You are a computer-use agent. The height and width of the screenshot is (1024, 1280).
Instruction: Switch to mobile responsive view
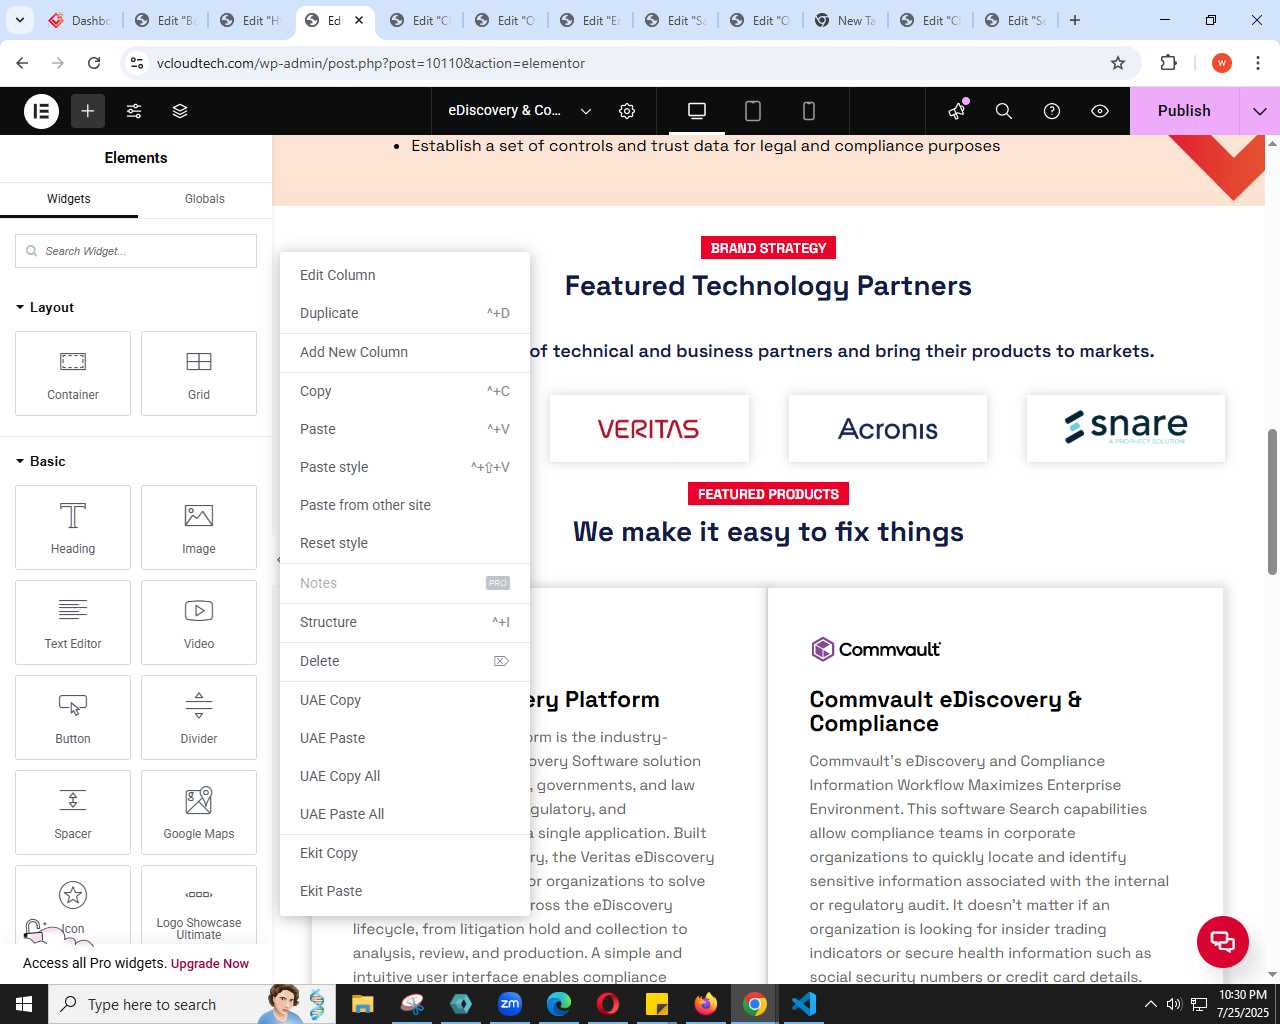[x=809, y=111]
